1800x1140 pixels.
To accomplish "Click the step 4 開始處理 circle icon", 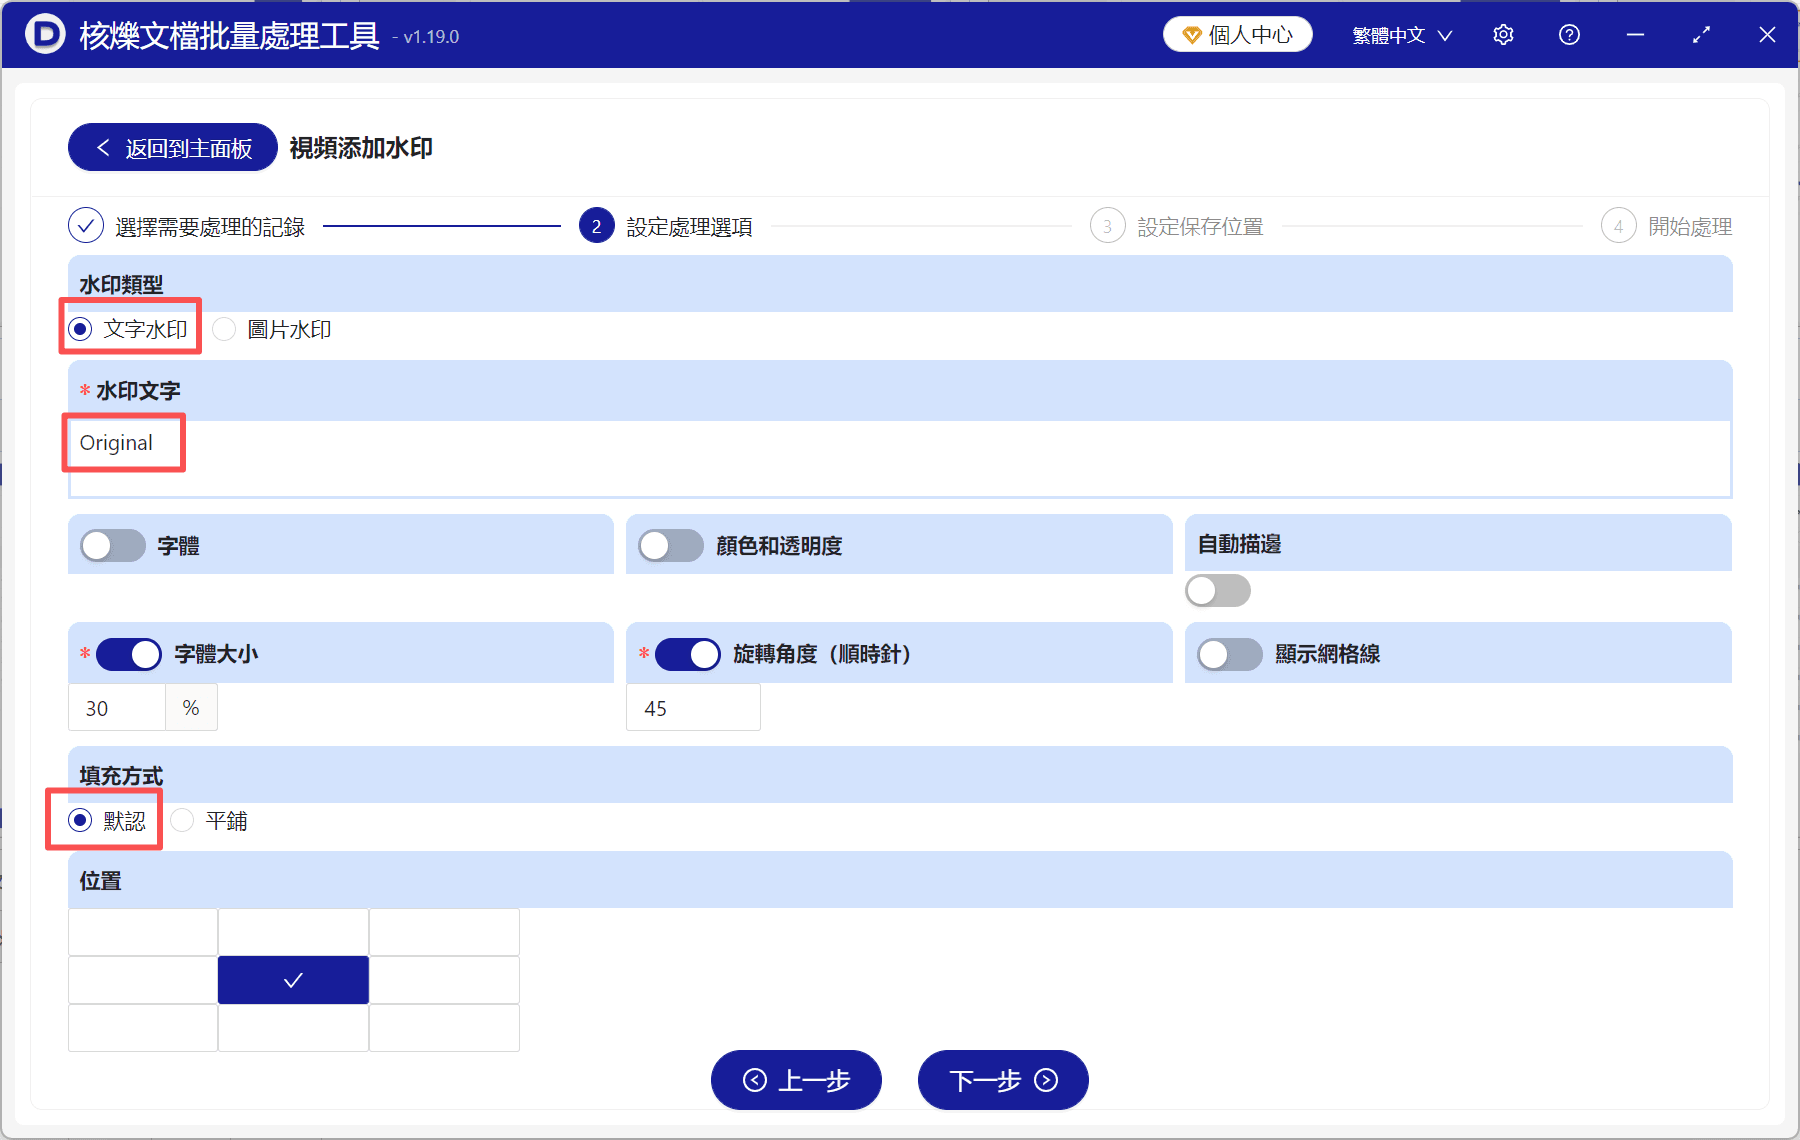I will [1619, 226].
